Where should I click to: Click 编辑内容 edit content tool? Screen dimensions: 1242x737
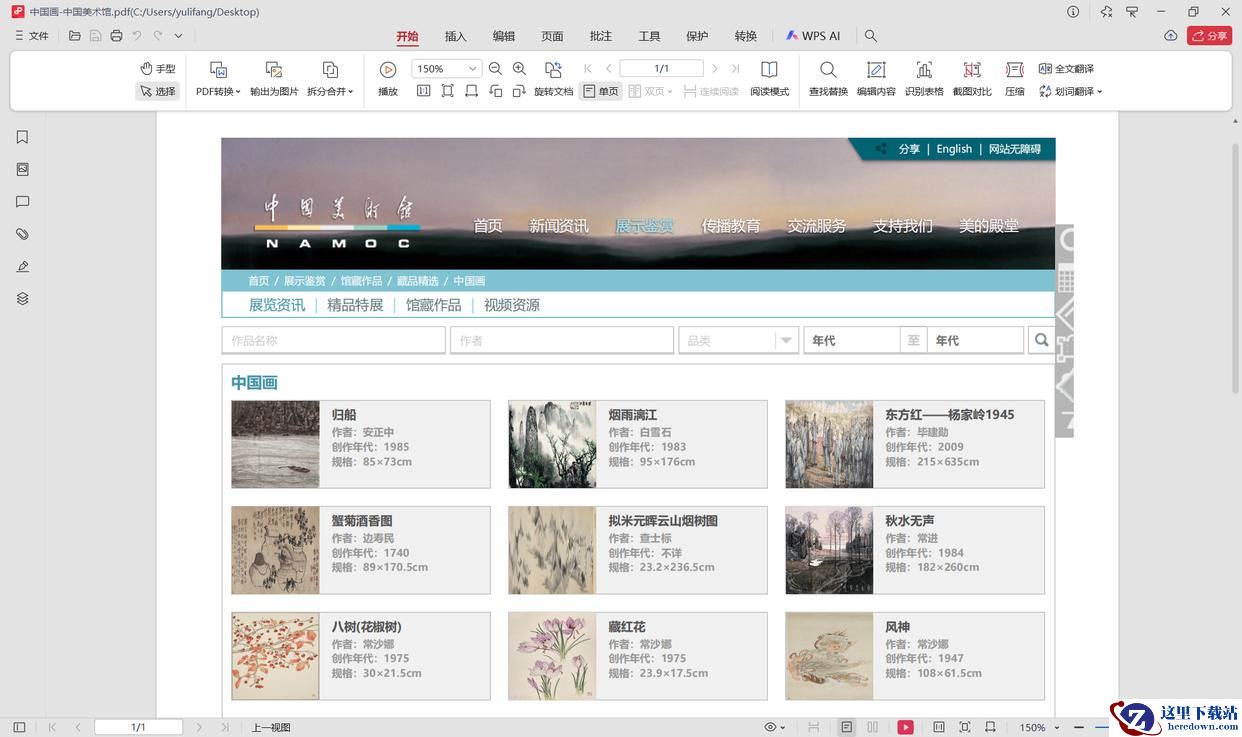(876, 79)
